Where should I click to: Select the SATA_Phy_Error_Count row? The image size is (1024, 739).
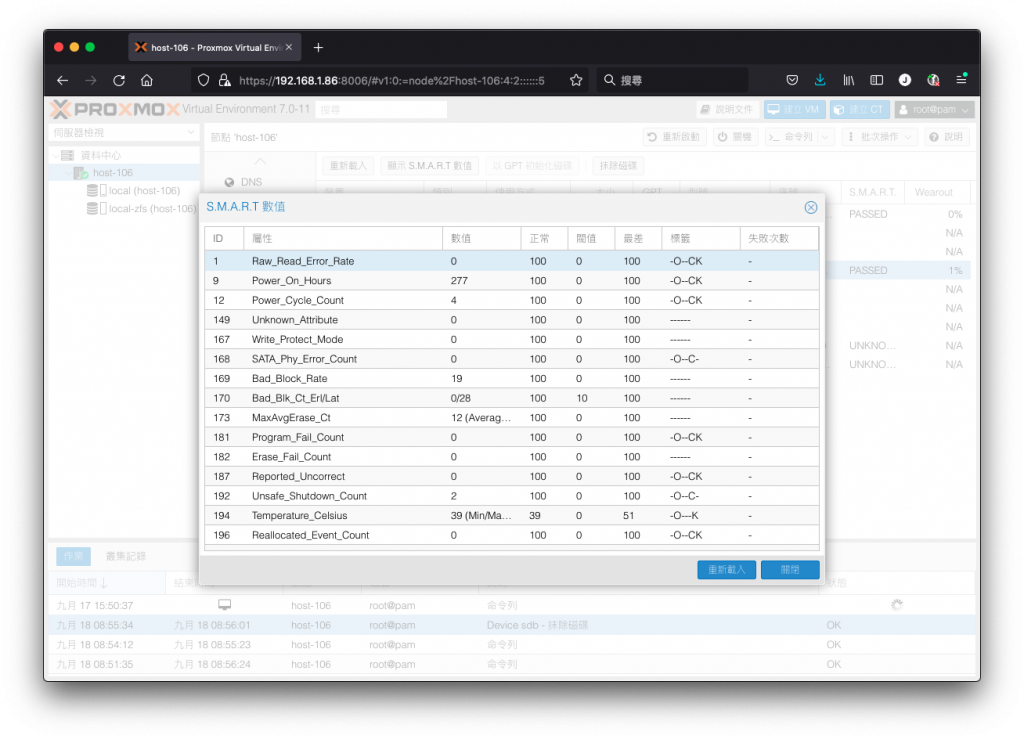coord(512,359)
